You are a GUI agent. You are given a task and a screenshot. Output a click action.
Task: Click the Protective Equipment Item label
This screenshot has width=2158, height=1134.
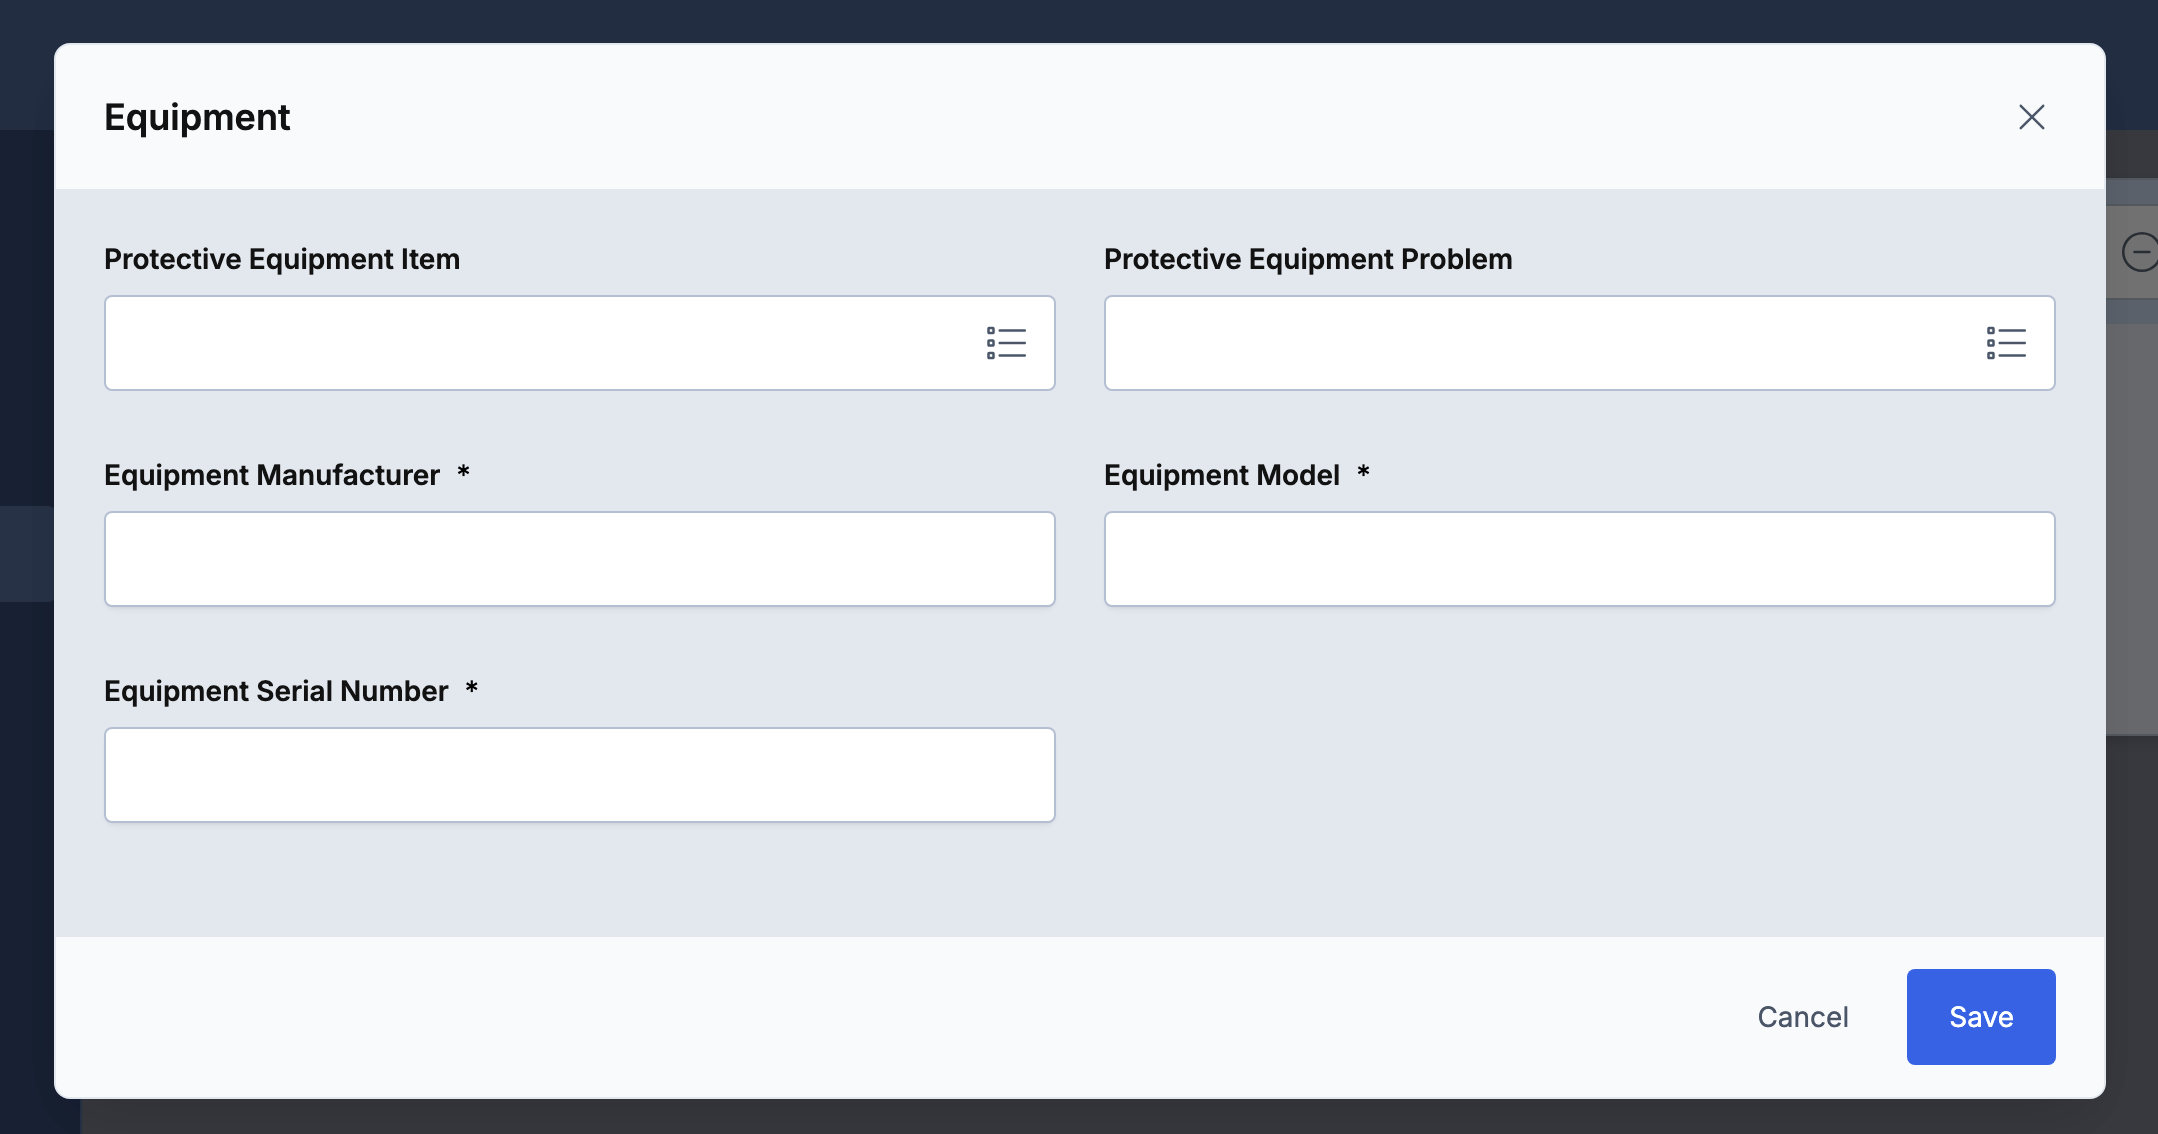click(x=282, y=259)
